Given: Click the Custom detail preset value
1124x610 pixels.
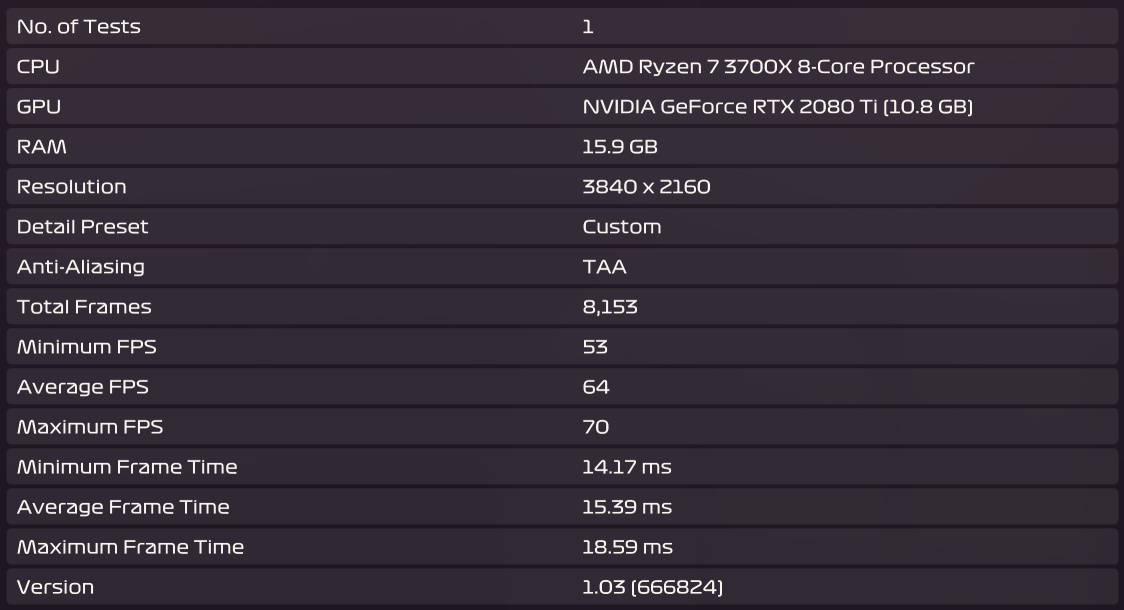Looking at the screenshot, I should click(622, 227).
